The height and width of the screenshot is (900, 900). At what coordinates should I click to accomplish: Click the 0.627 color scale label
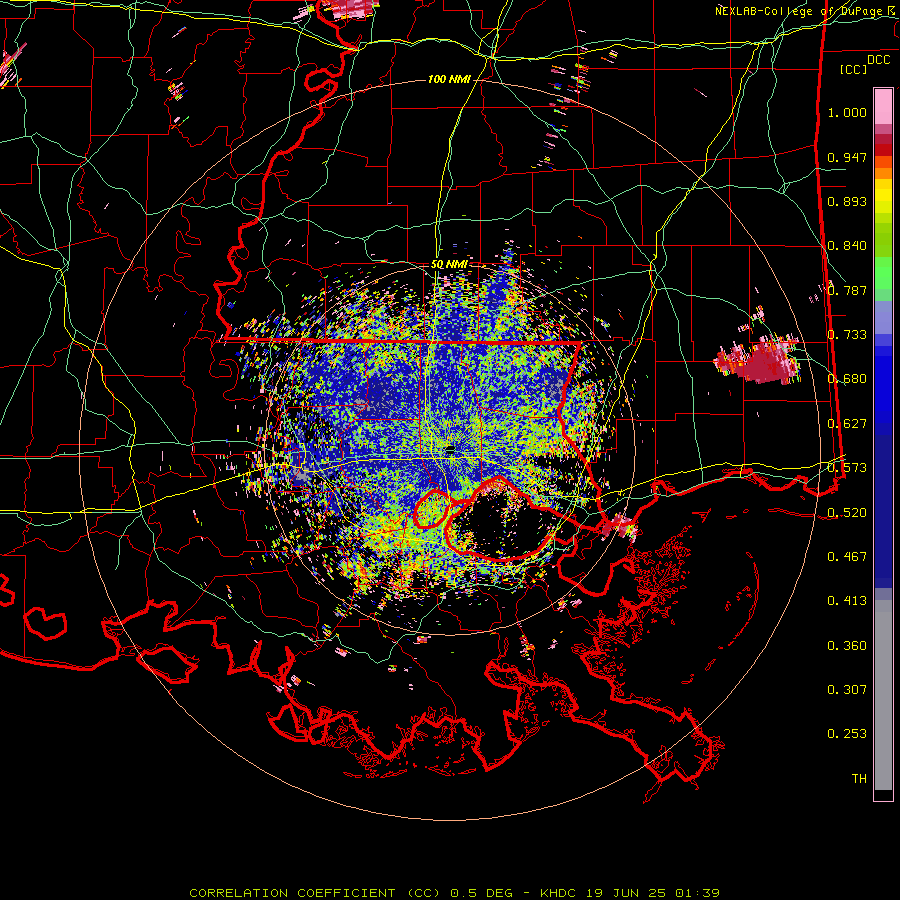[x=847, y=424]
